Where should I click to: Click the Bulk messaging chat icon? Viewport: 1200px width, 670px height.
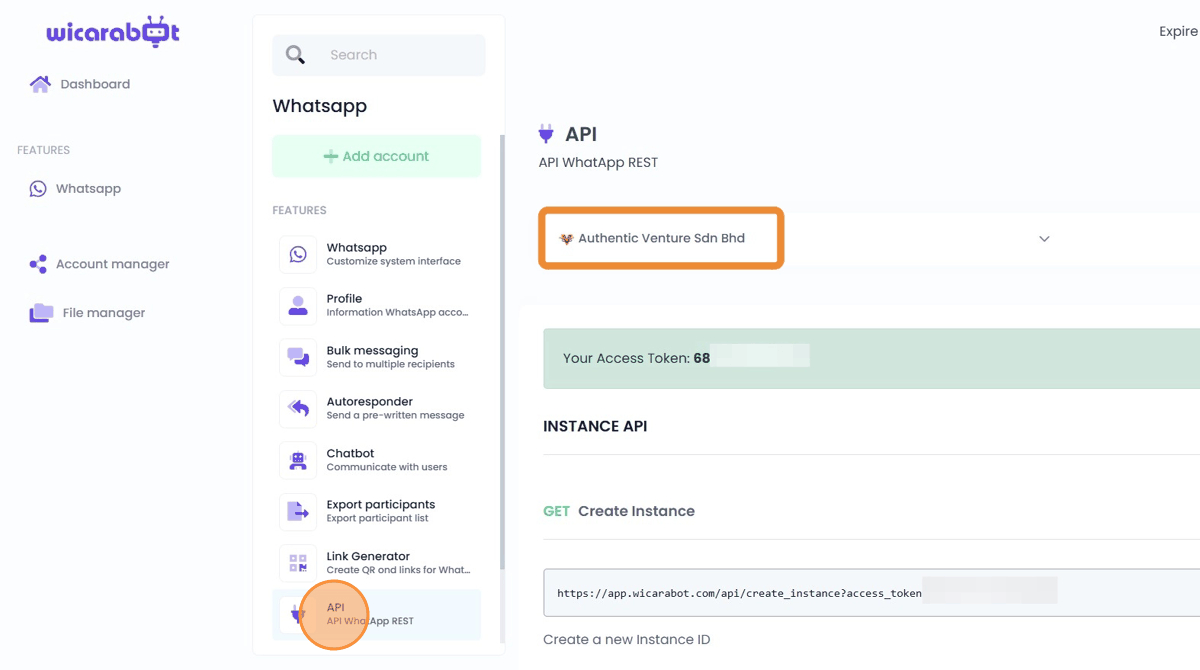298,357
